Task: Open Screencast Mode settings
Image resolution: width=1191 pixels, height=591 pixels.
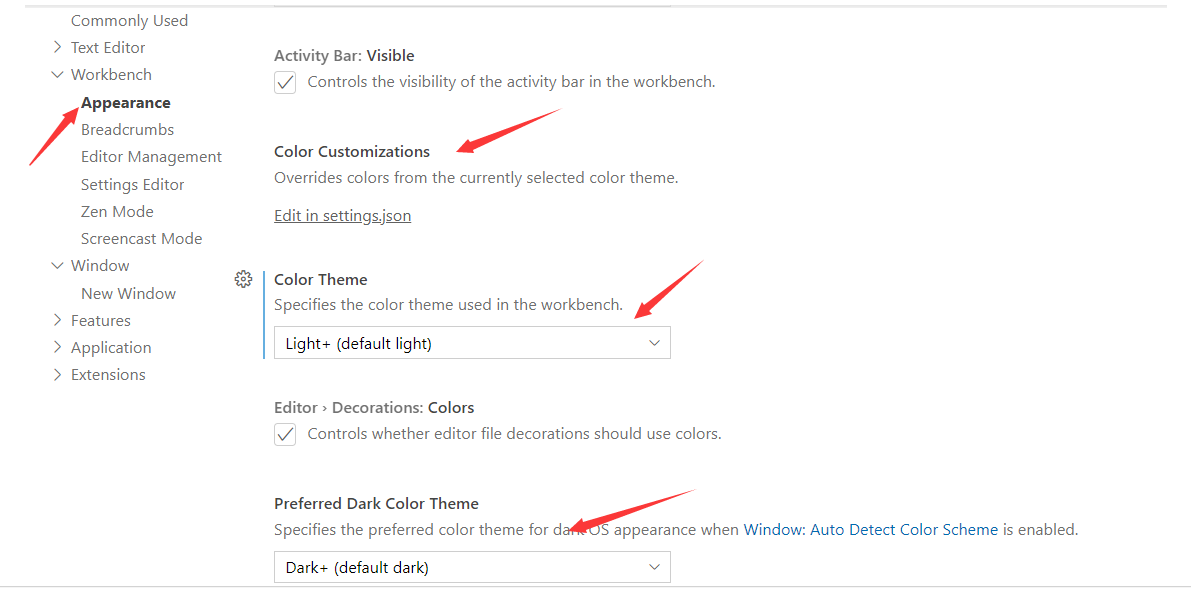Action: coord(141,238)
